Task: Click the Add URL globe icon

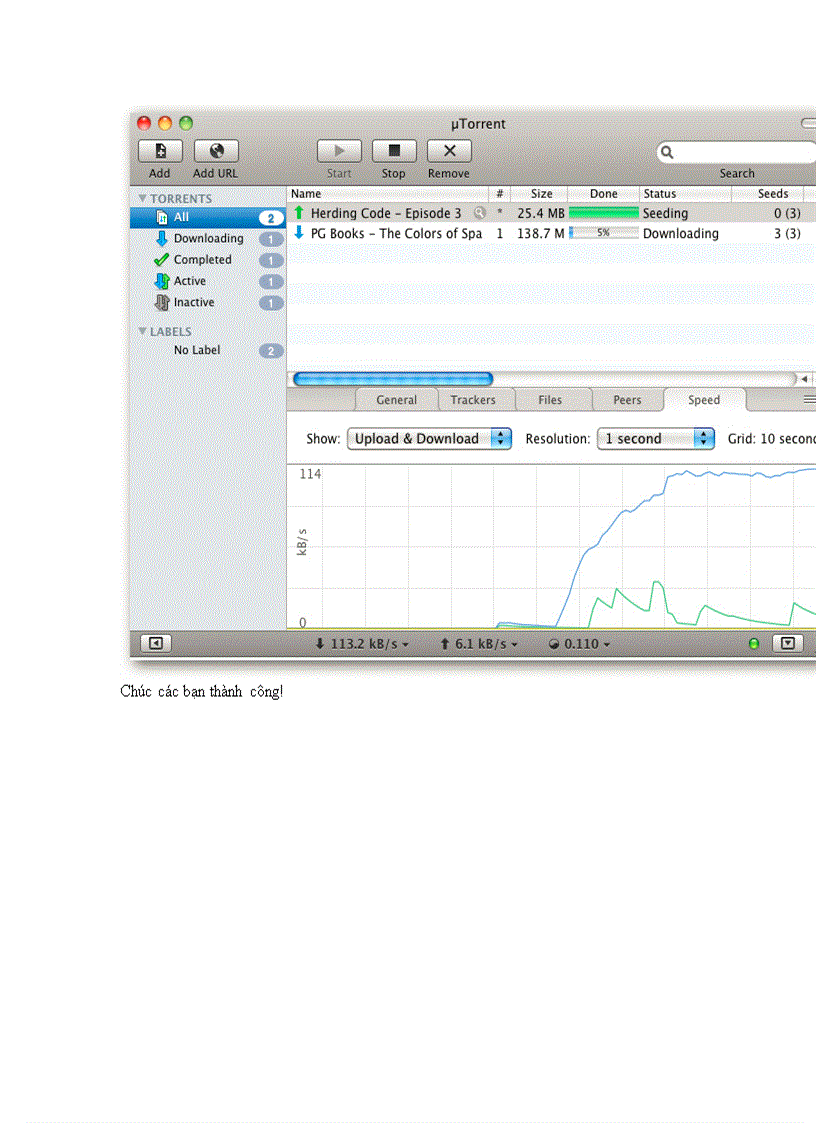Action: (214, 151)
